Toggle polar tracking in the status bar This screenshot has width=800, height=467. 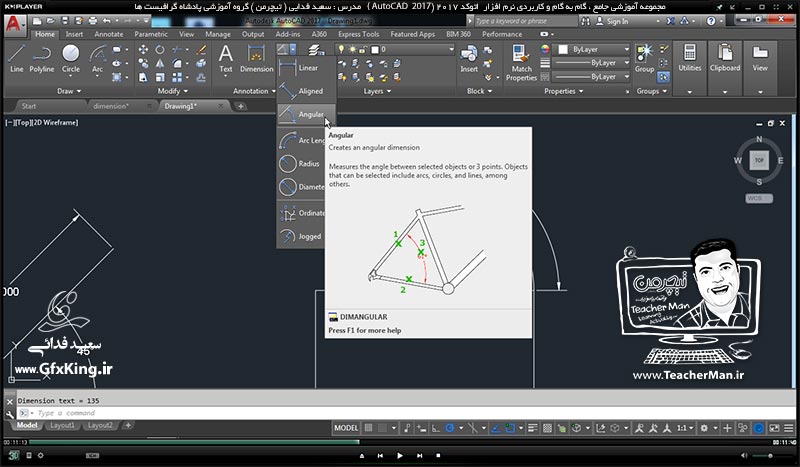[x=449, y=428]
